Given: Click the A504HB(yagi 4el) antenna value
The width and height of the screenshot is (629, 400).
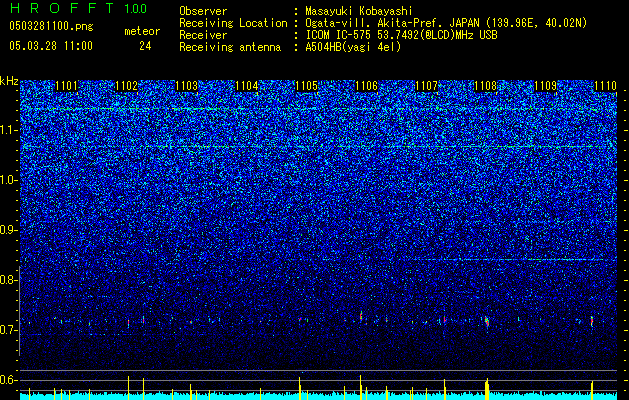Looking at the screenshot, I should [353, 47].
